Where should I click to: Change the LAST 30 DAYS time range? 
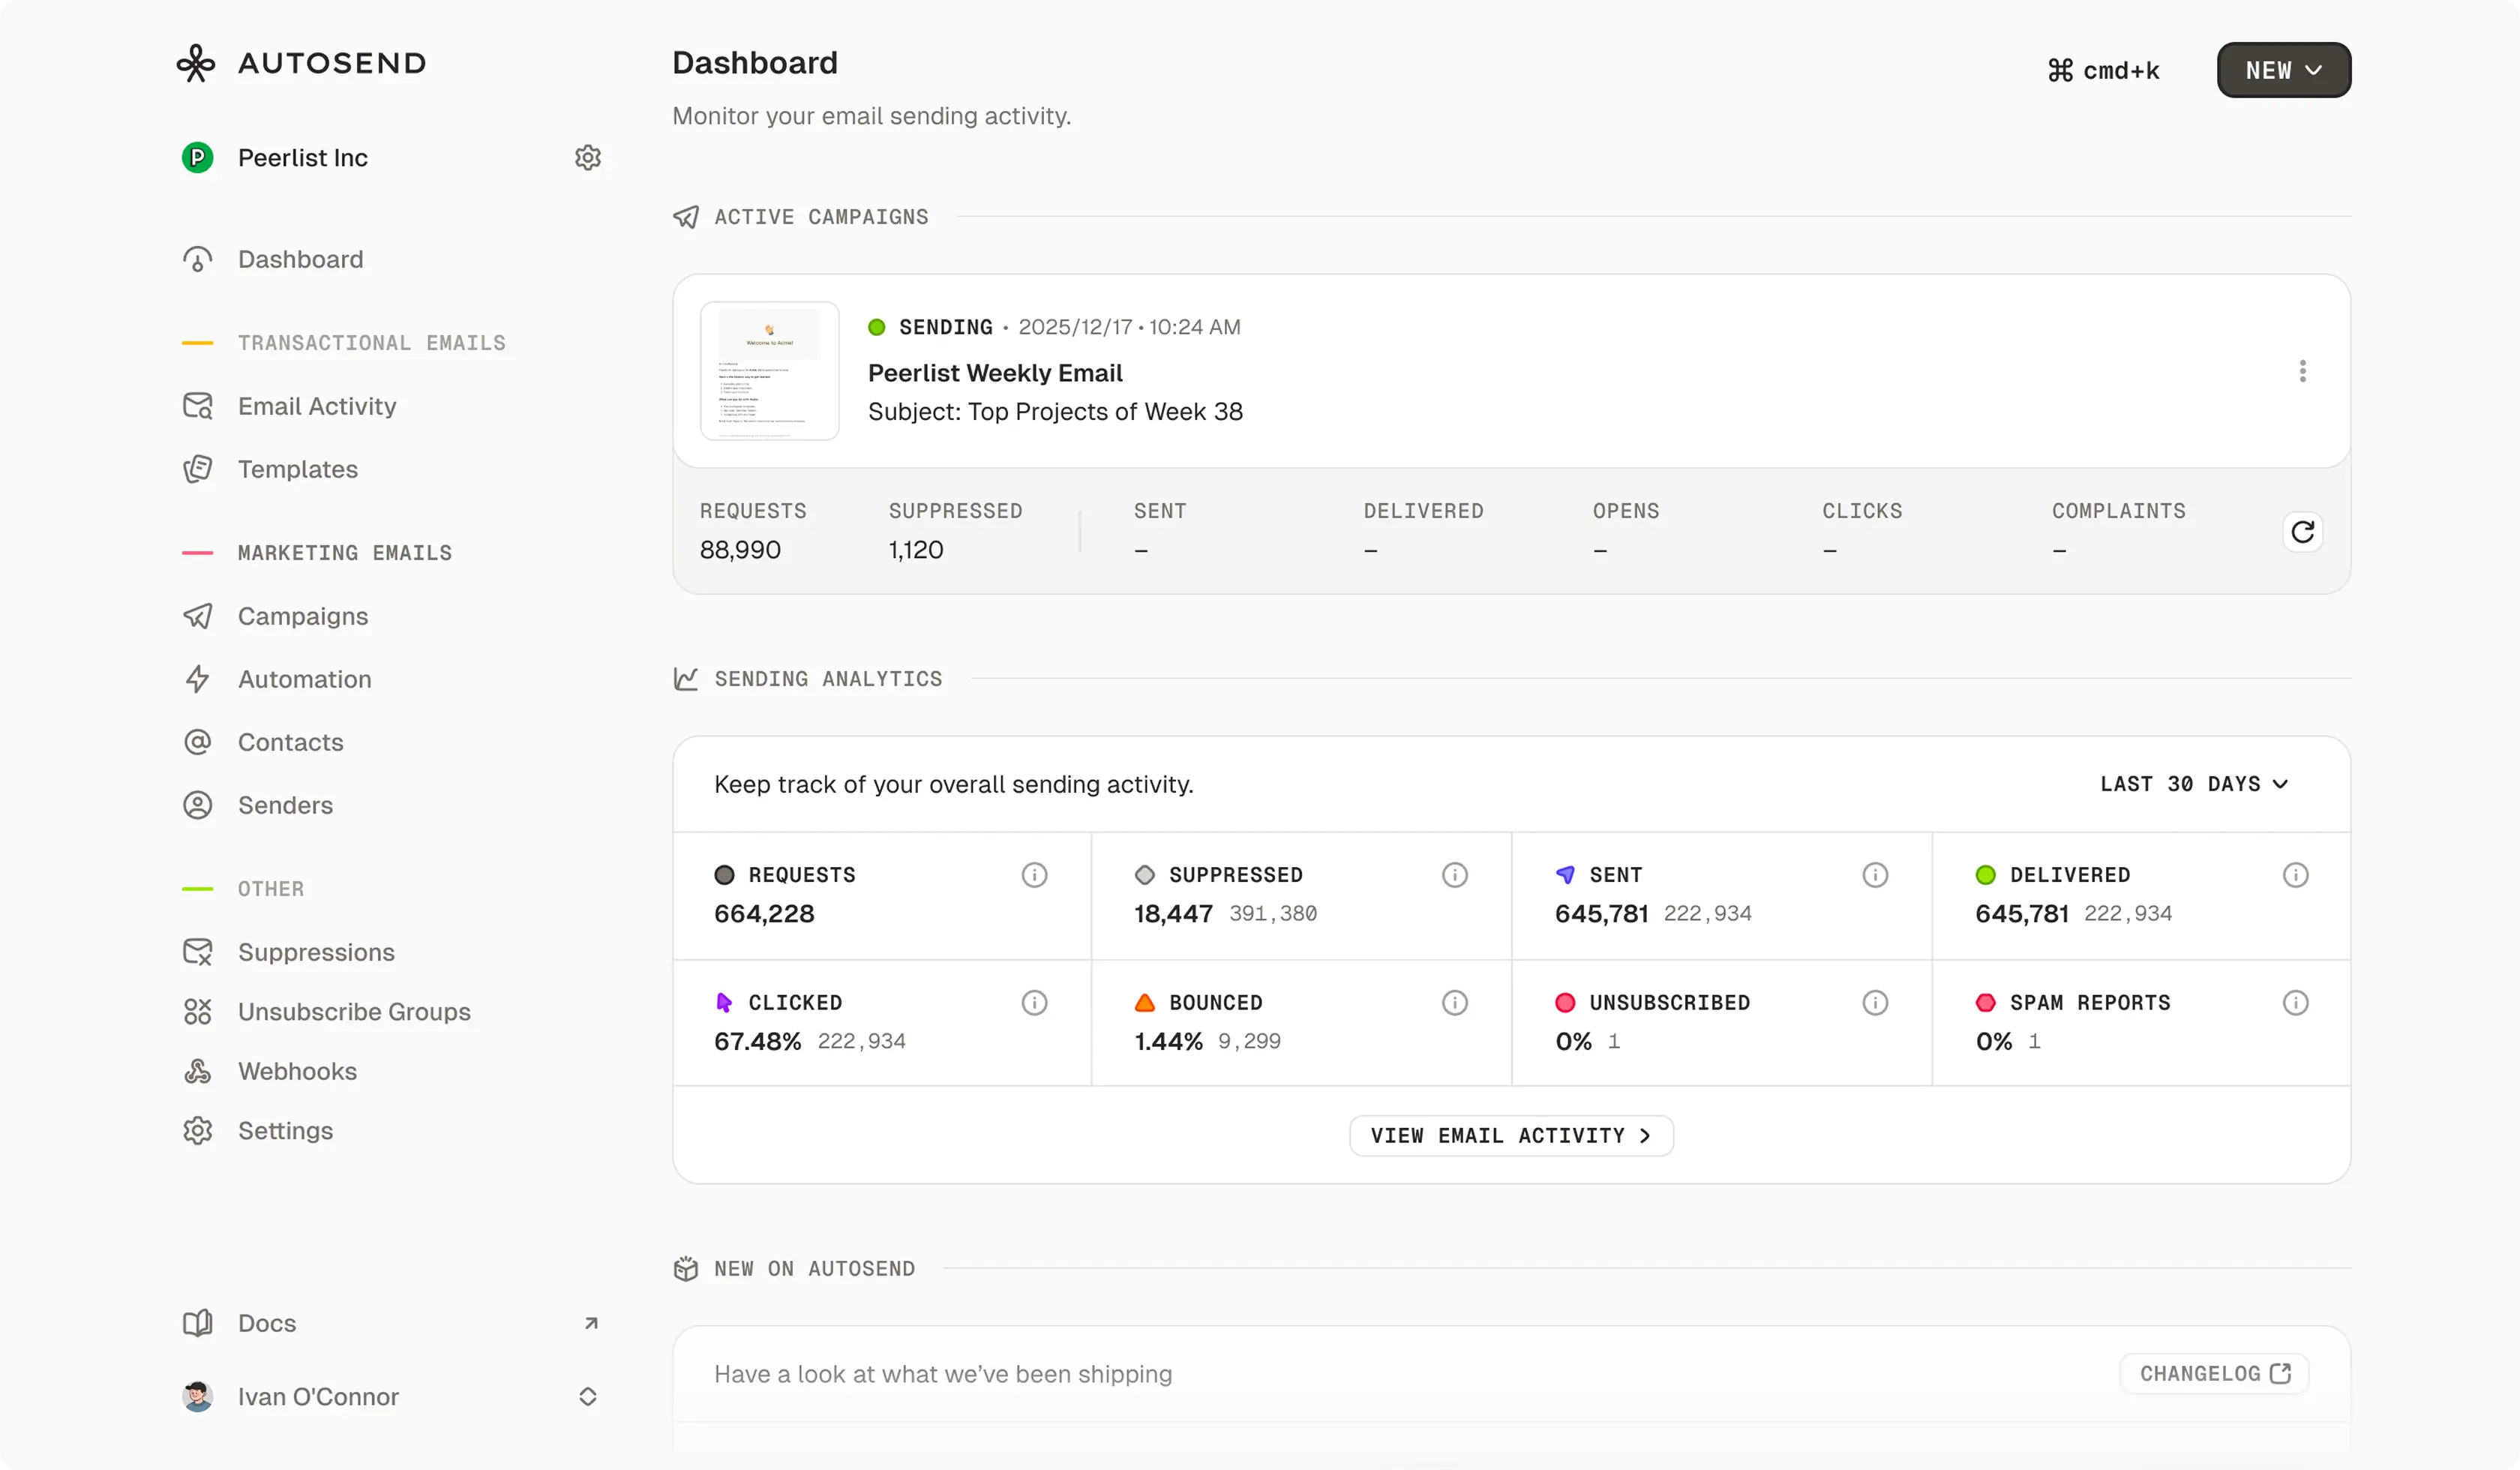(2194, 784)
